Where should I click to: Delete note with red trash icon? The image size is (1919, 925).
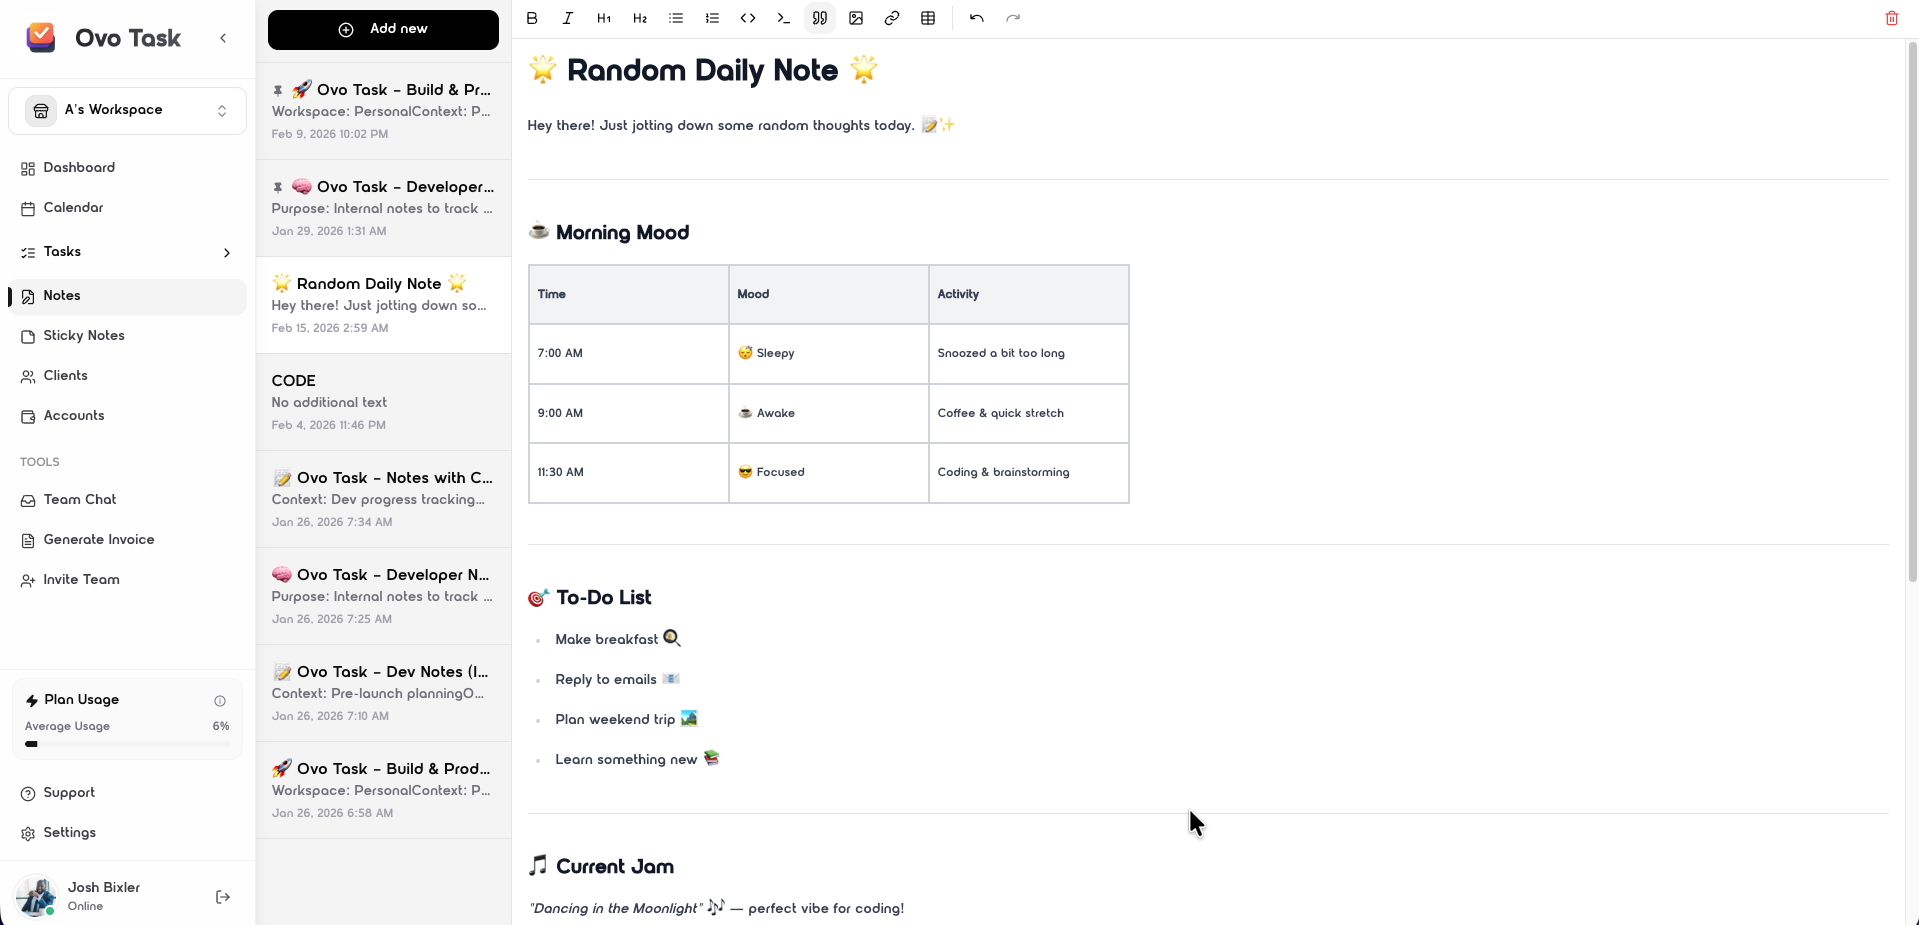pos(1892,18)
